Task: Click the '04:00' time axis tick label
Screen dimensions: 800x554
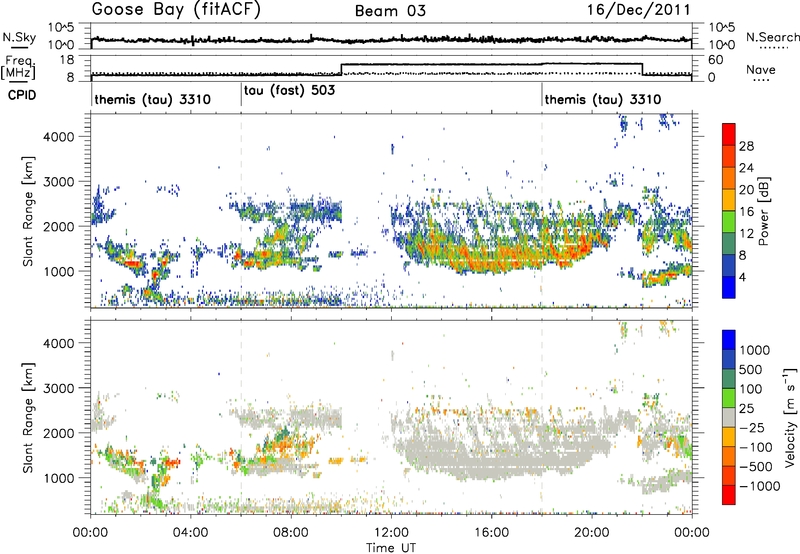Action: (191, 533)
